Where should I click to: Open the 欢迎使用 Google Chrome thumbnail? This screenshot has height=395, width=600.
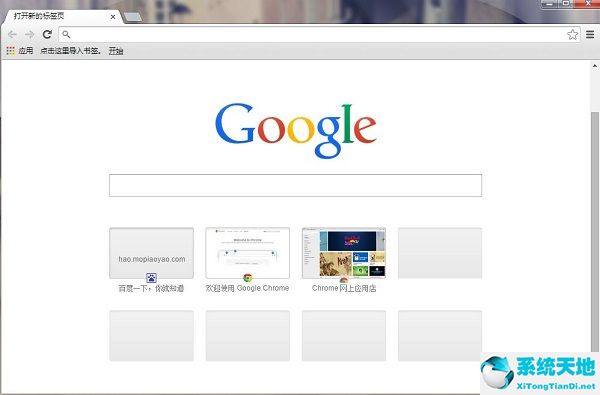[248, 253]
